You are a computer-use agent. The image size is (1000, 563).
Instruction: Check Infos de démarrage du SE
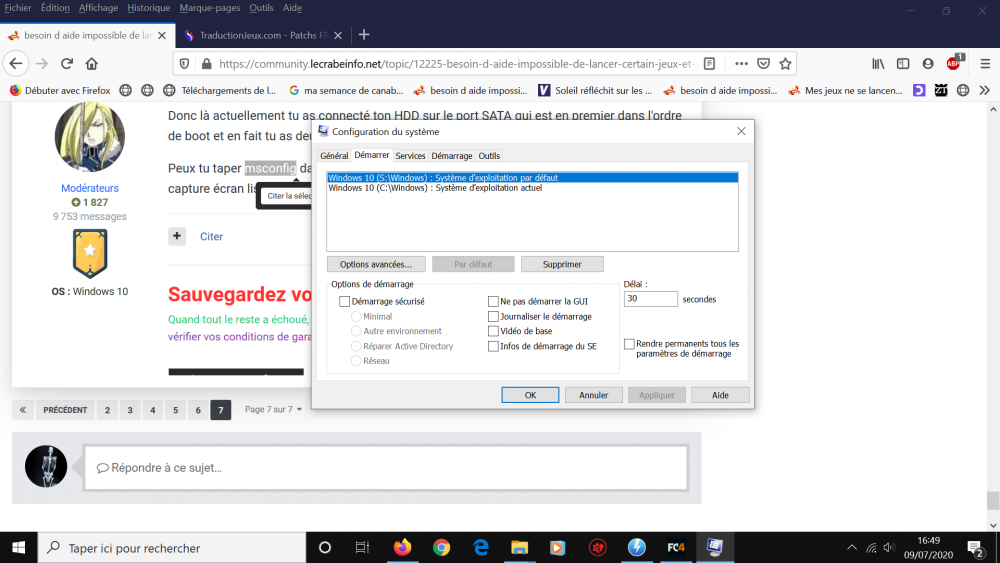pos(493,346)
